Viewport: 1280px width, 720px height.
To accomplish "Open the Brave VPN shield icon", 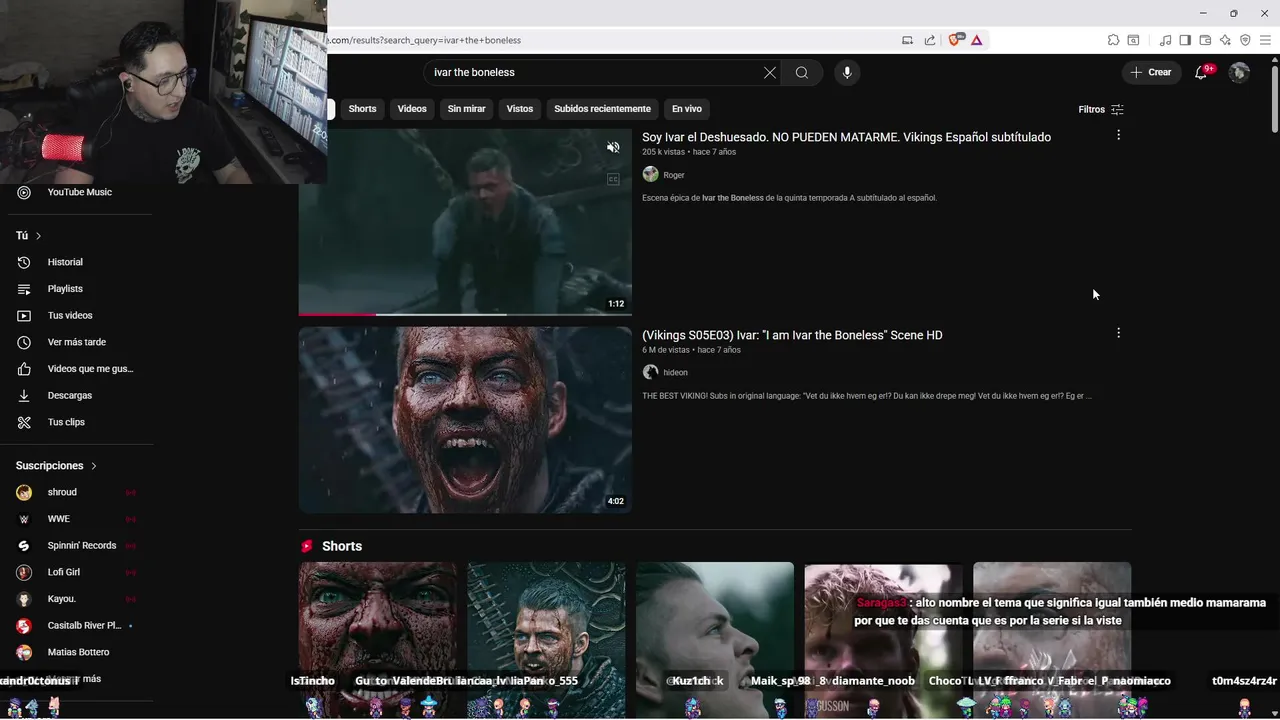I will (1245, 40).
